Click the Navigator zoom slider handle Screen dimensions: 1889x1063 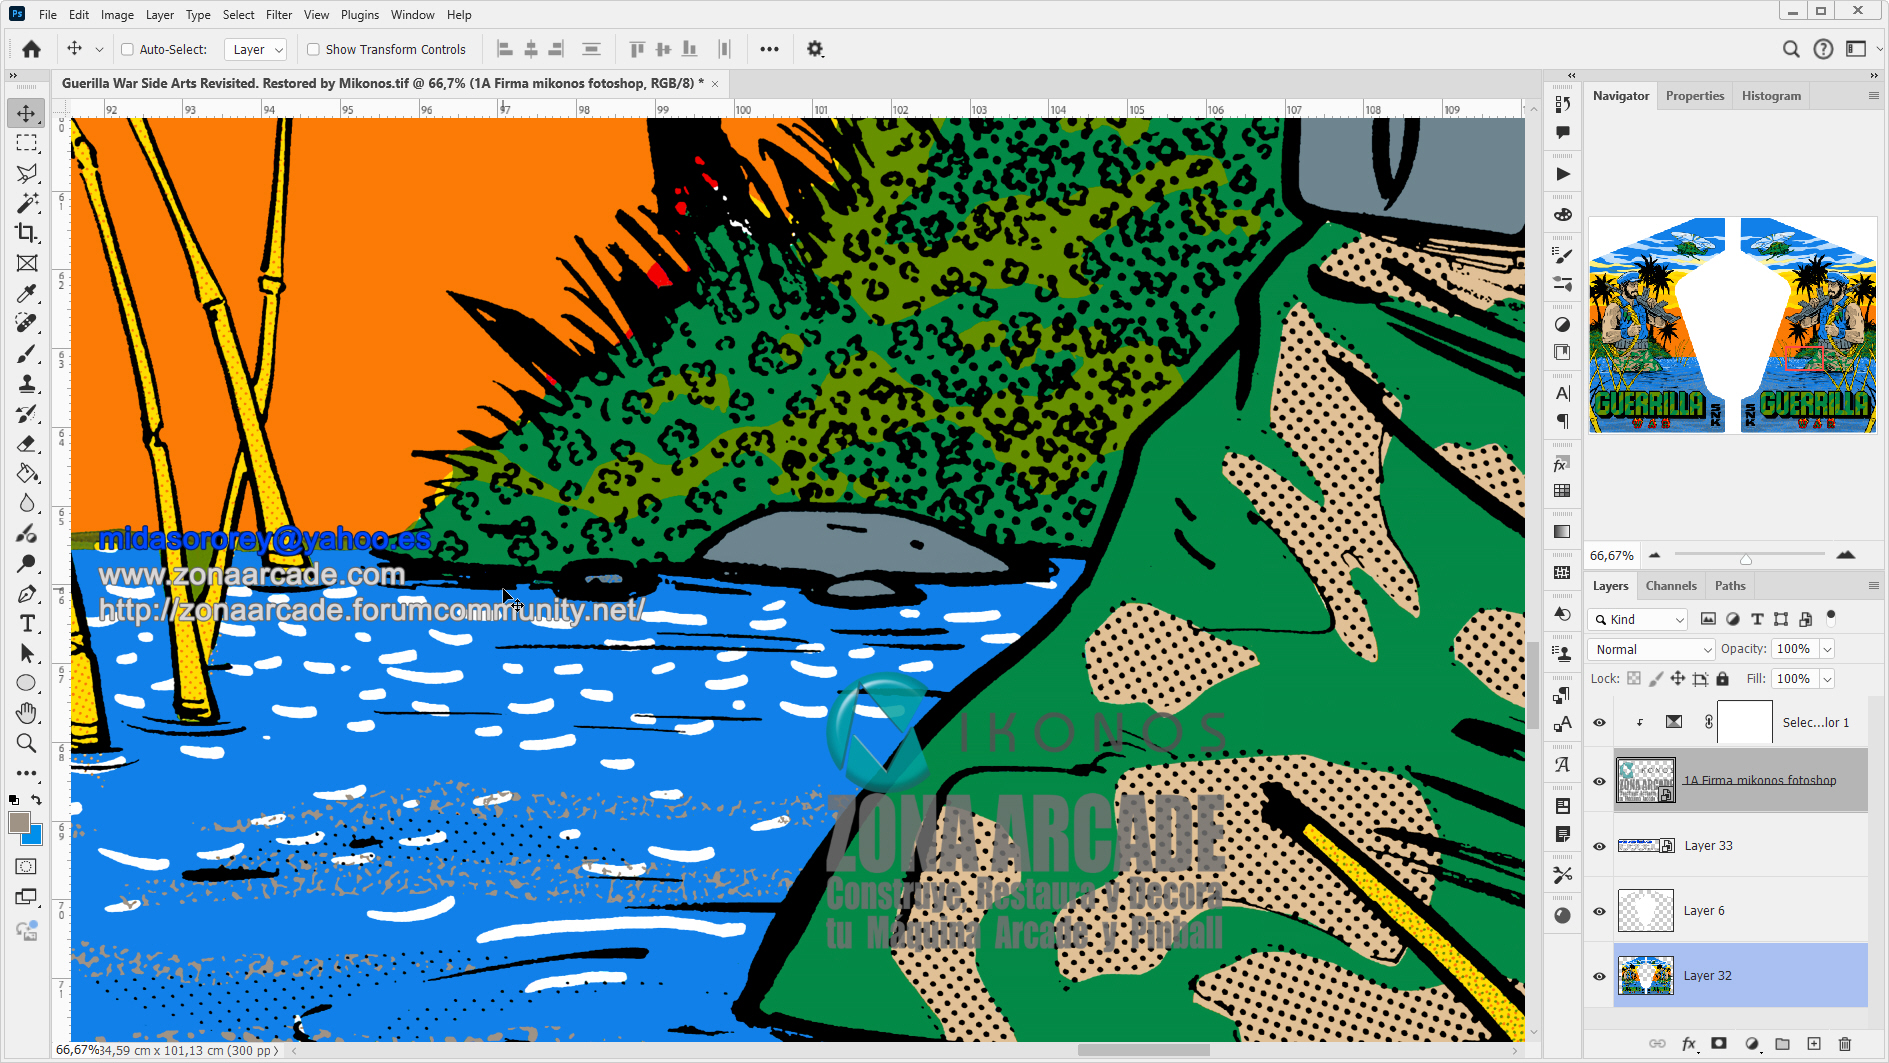pos(1746,559)
